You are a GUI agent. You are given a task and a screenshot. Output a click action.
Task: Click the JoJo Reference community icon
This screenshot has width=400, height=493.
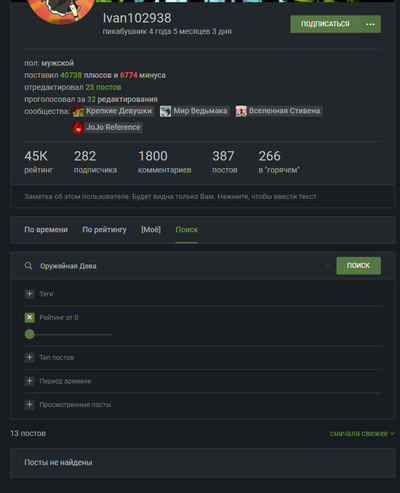point(78,128)
